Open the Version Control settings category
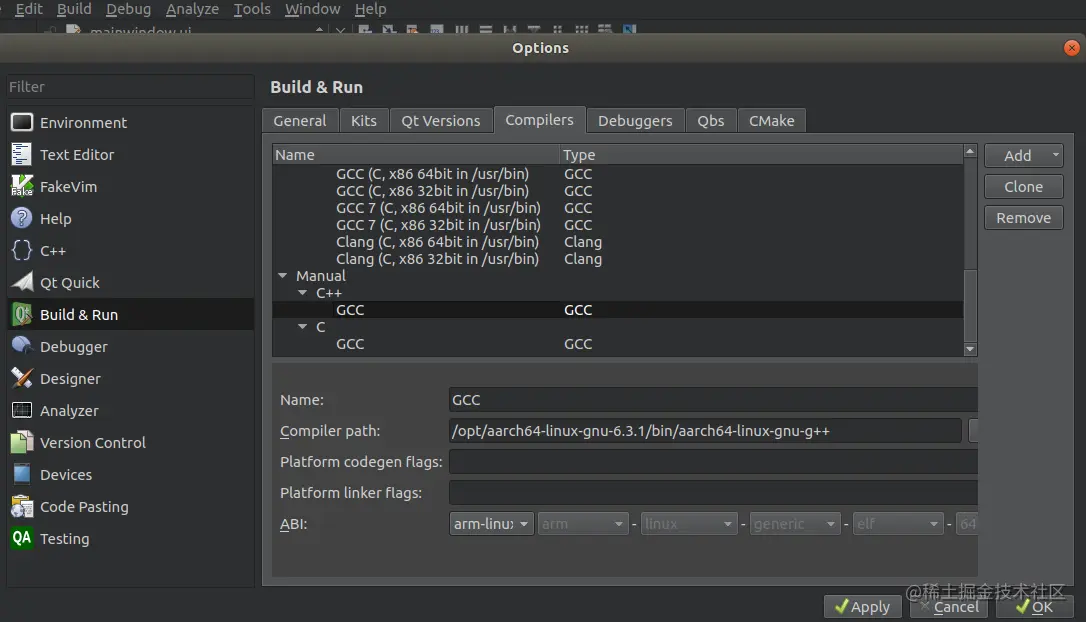1086x622 pixels. 130,442
